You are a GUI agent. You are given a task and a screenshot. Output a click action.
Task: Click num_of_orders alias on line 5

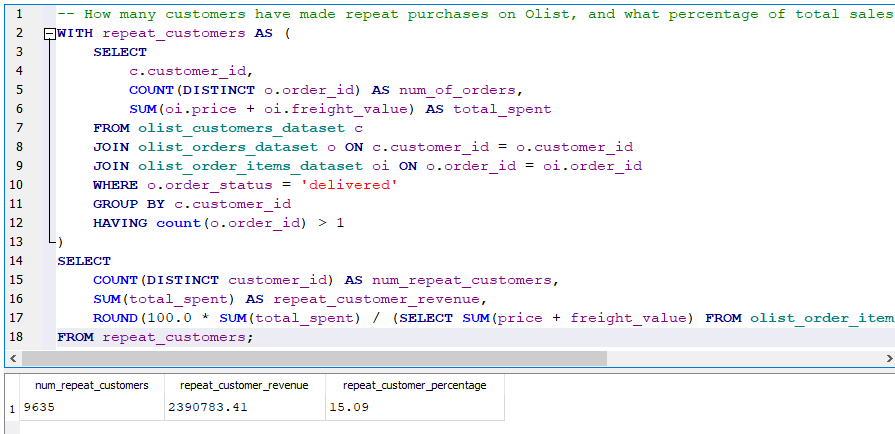pos(457,90)
